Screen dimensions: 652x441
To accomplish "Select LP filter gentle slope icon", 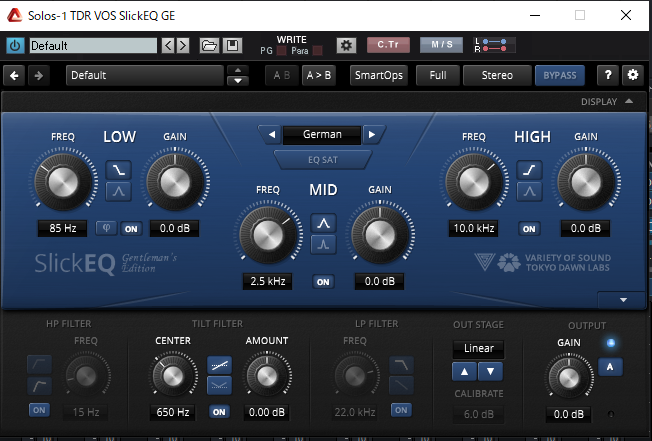I will pyautogui.click(x=401, y=386).
